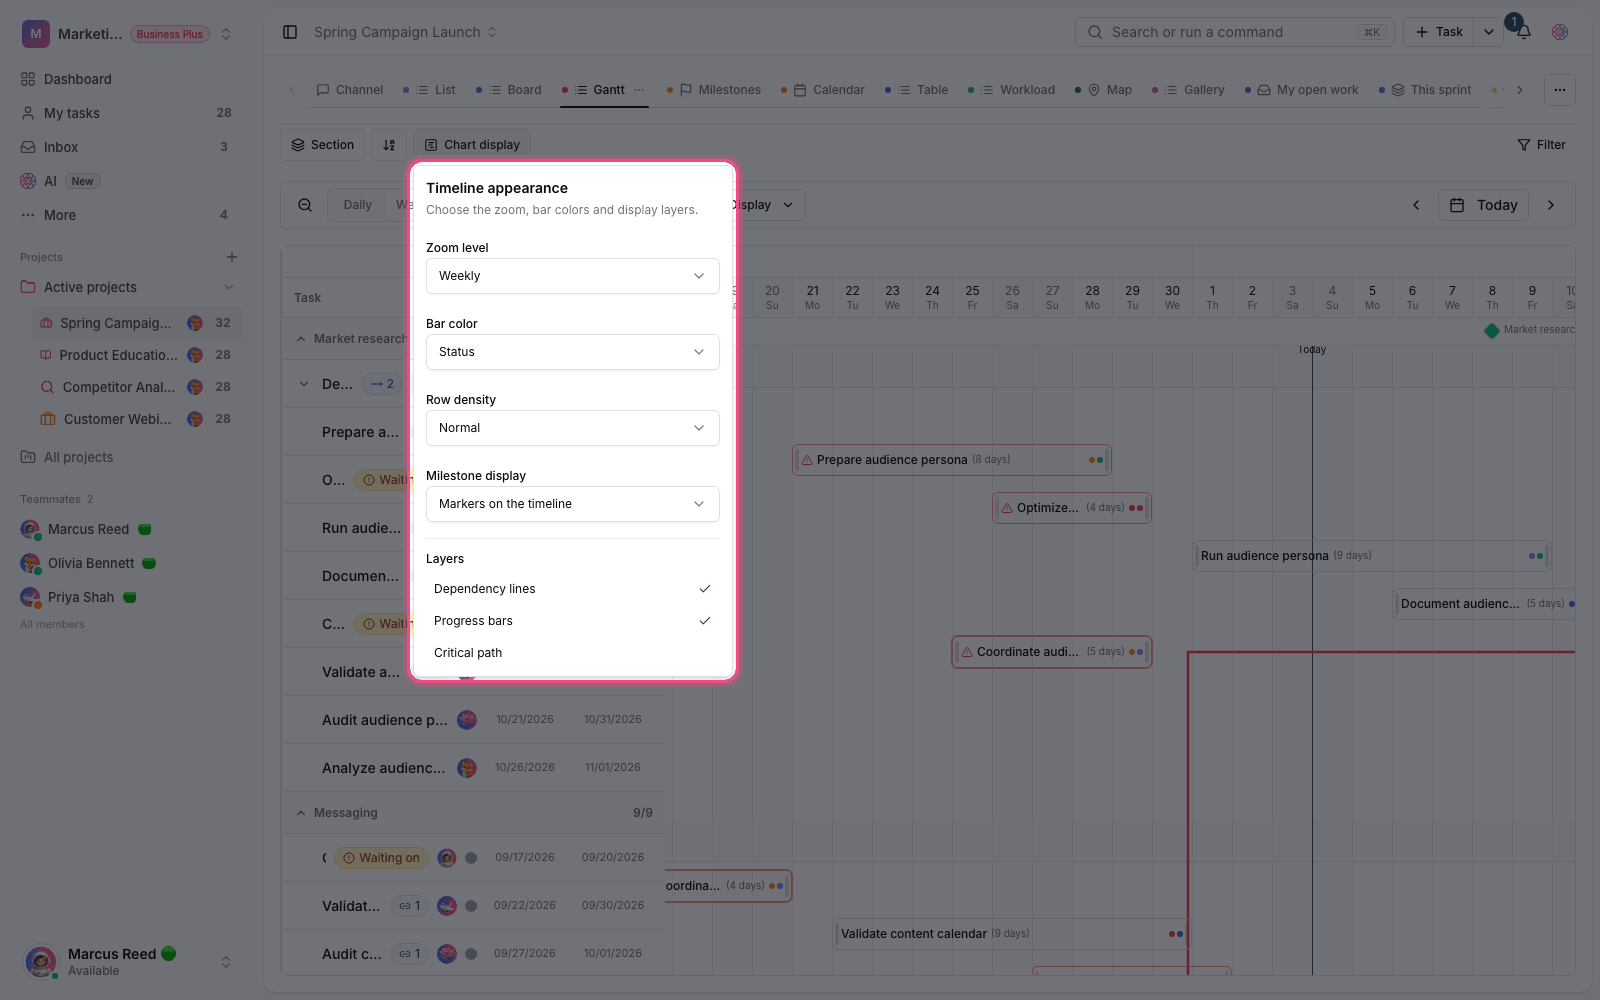Click the Validate content calendar Gantt bar
Image resolution: width=1600 pixels, height=1000 pixels.
[1011, 934]
